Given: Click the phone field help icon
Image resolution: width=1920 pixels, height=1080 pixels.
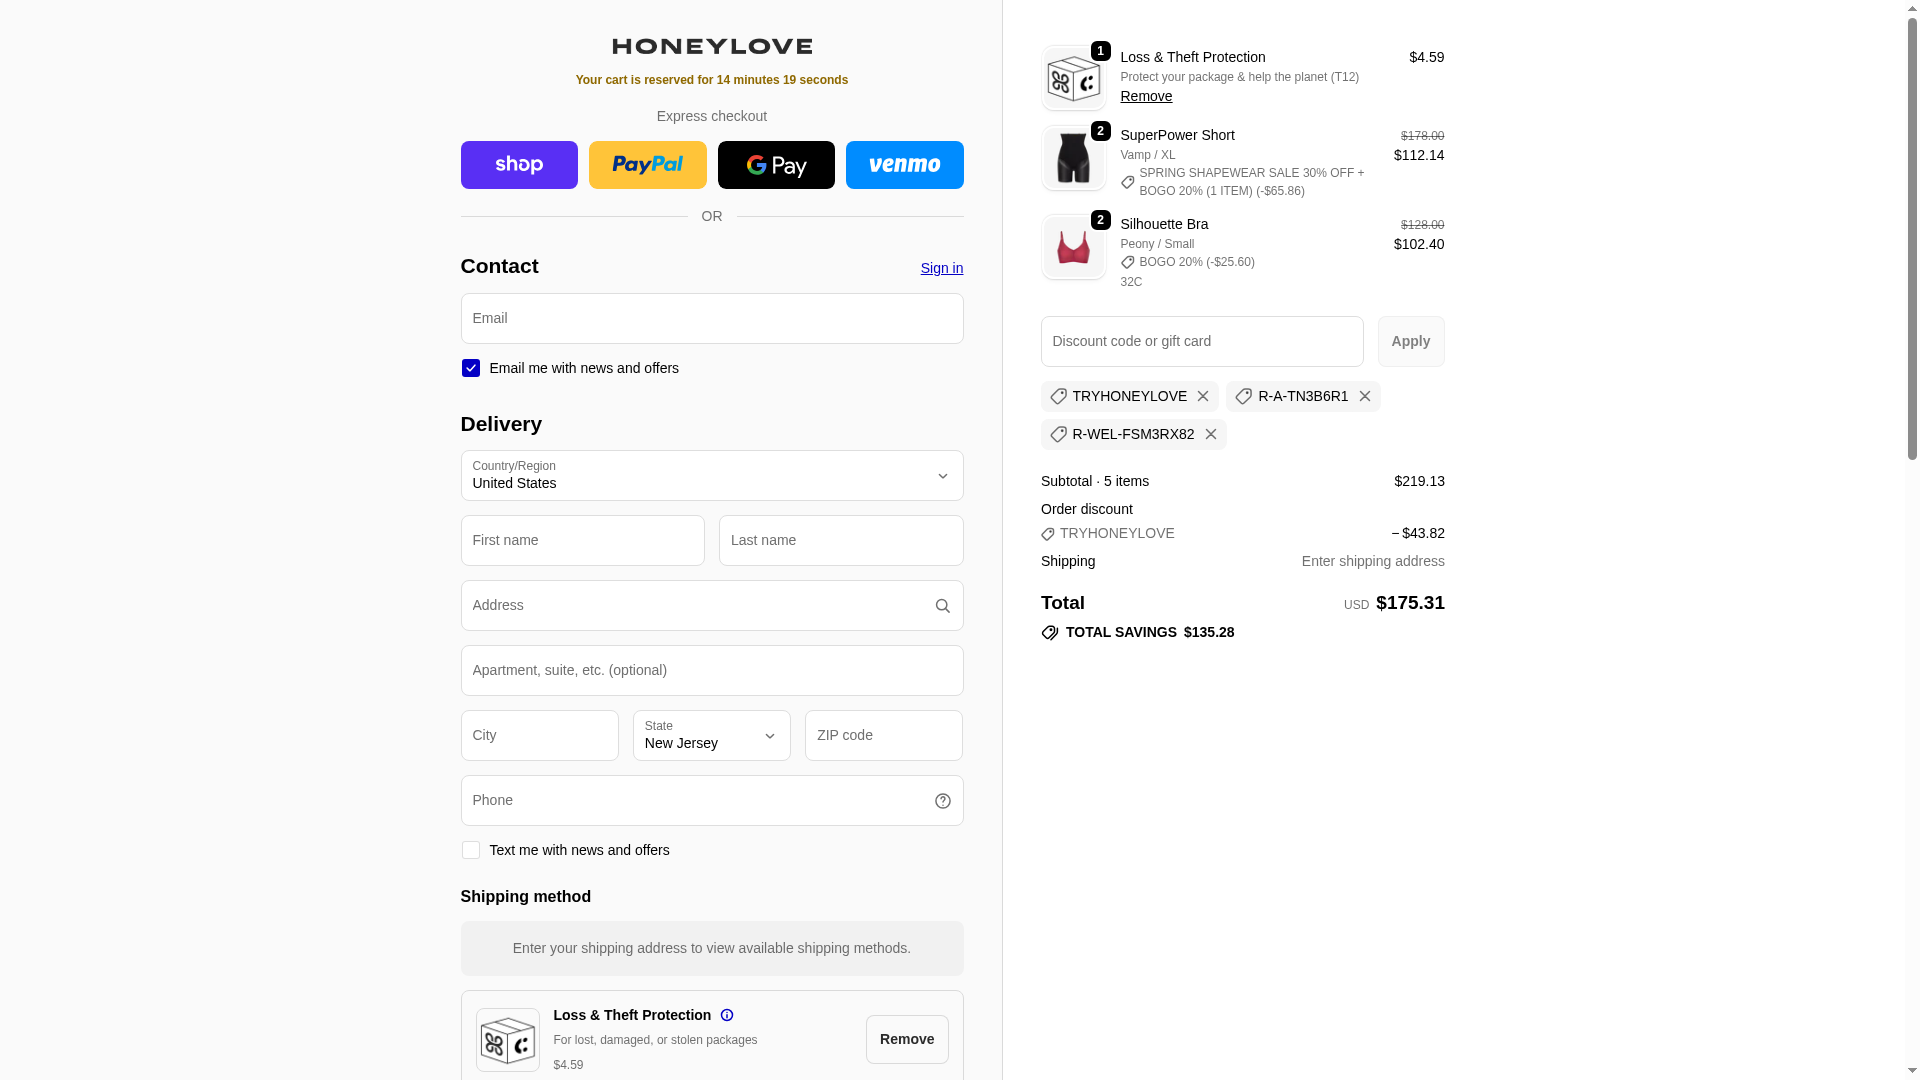Looking at the screenshot, I should [943, 801].
